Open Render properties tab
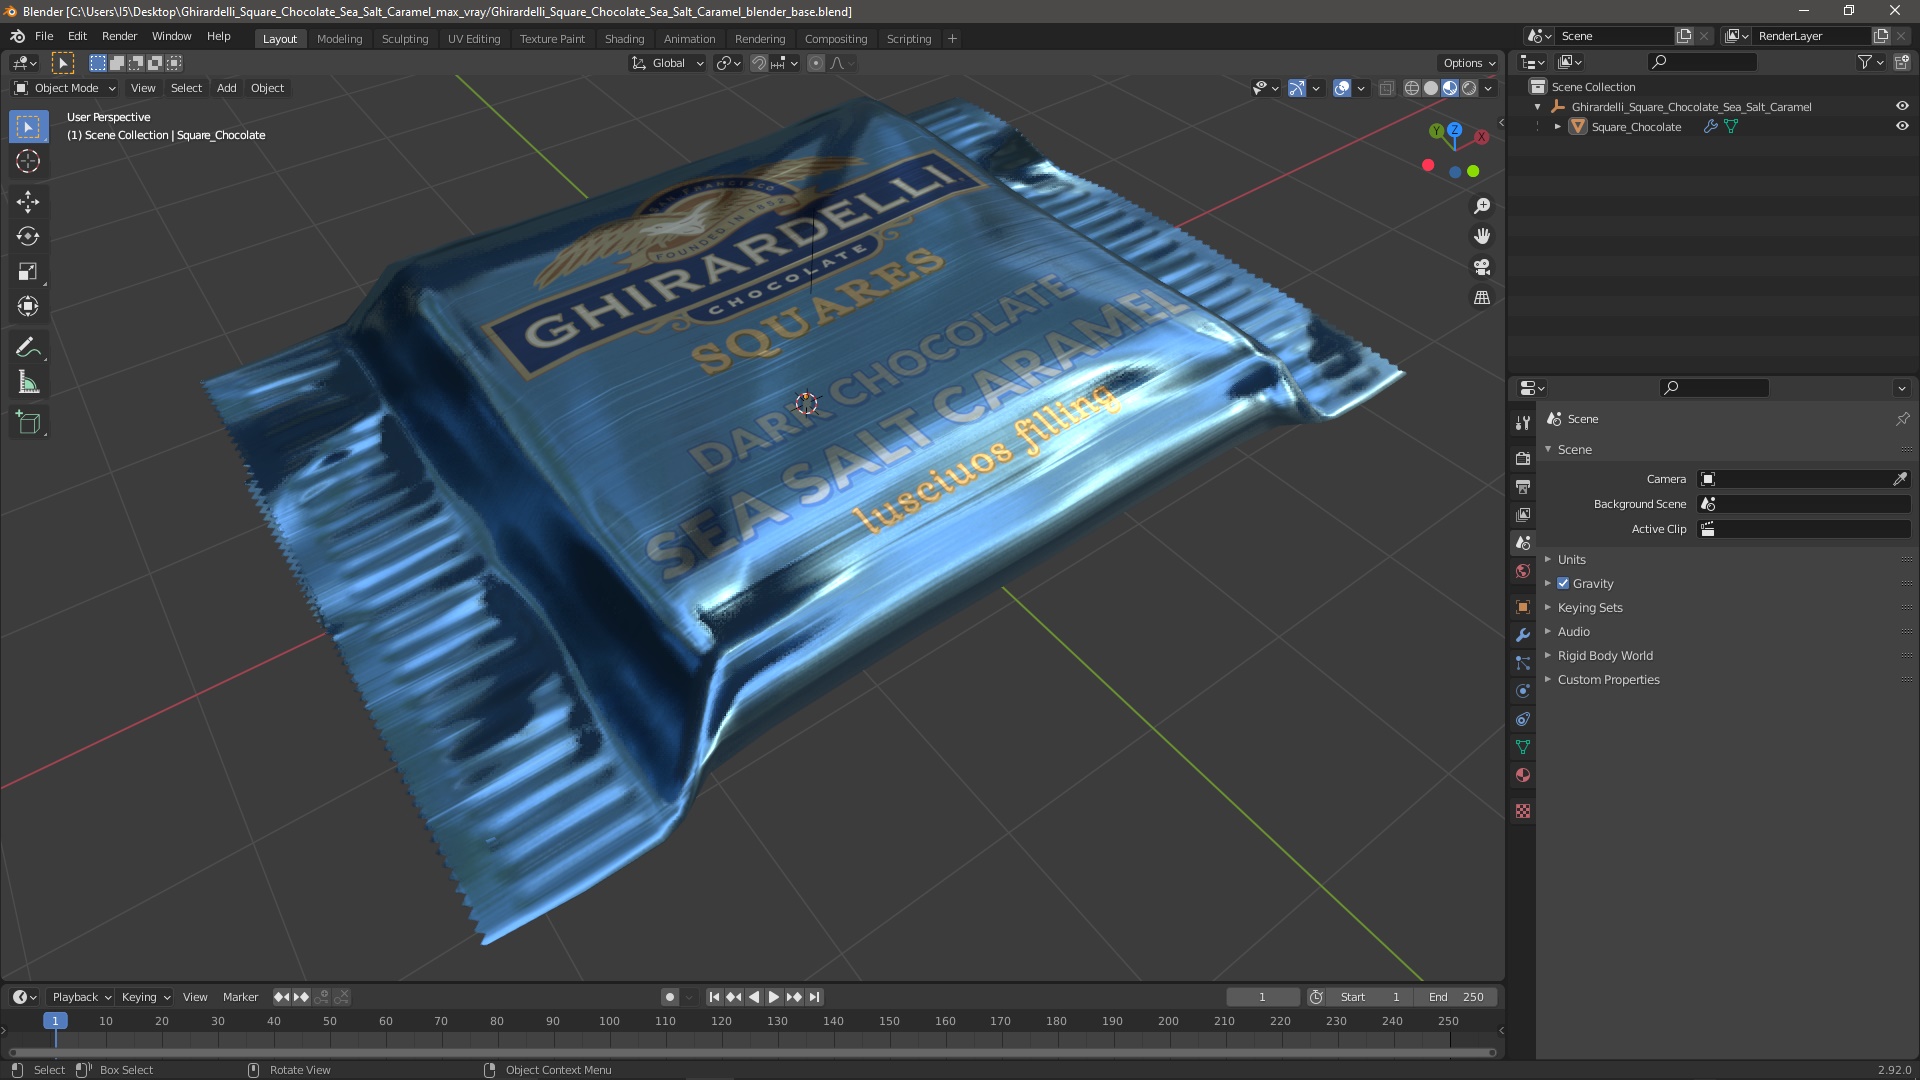This screenshot has height=1080, width=1920. click(1523, 458)
